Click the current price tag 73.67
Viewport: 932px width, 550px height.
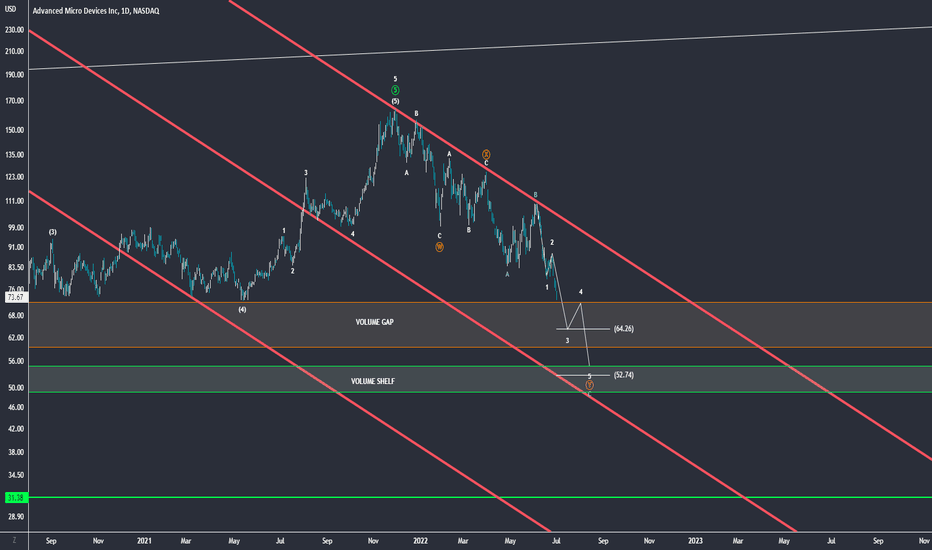[15, 297]
